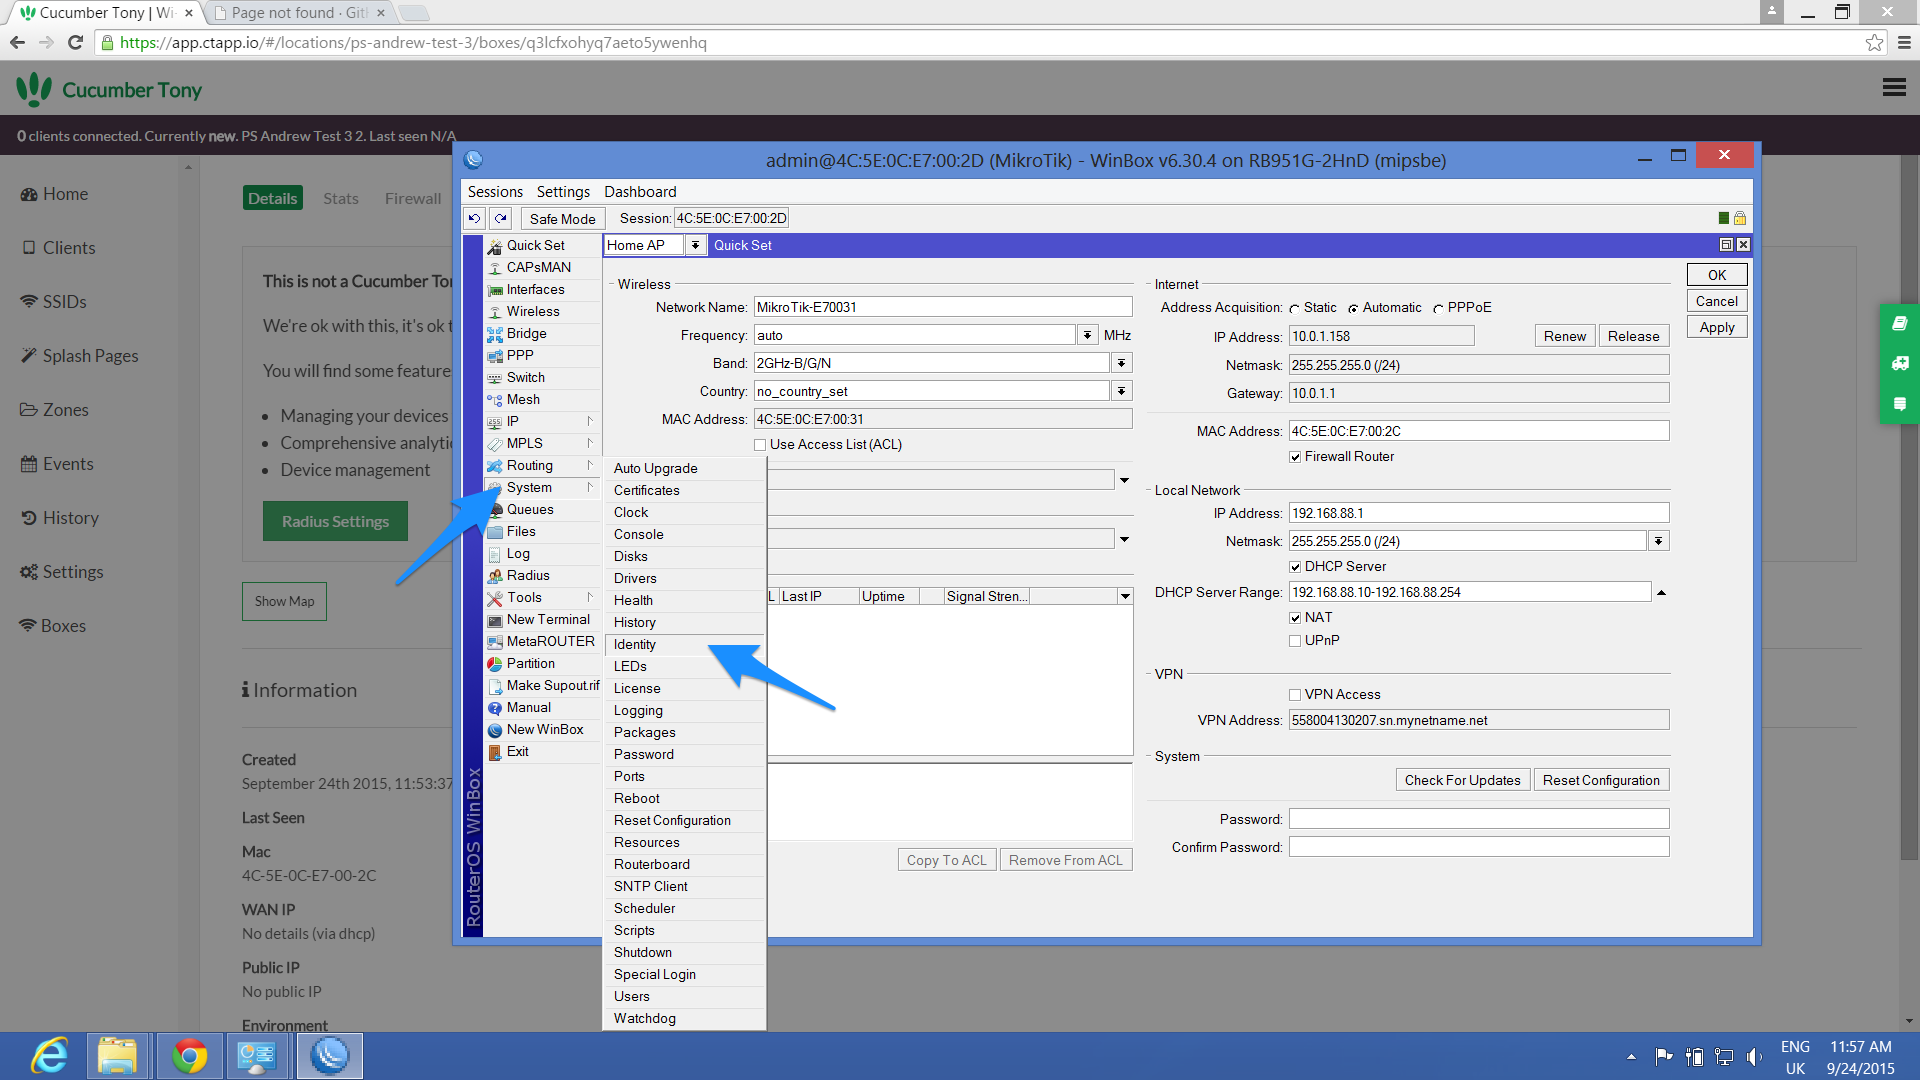
Task: Open the Frequency dropdown arrow
Action: pyautogui.click(x=1087, y=335)
